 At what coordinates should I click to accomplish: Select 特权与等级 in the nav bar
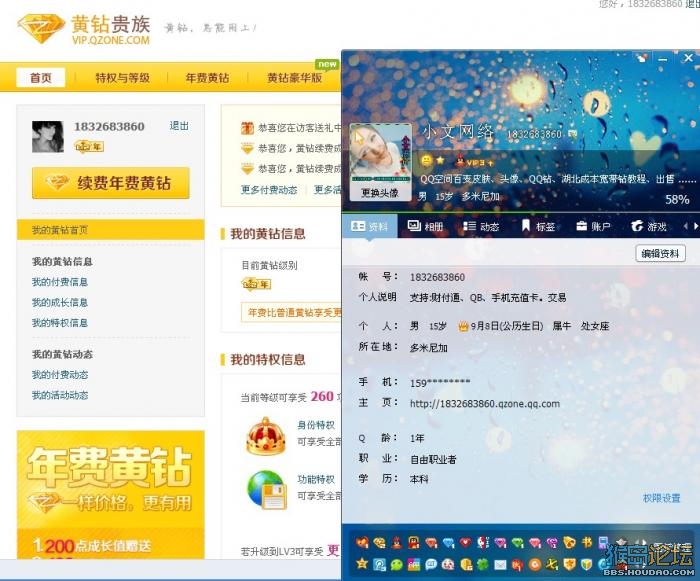pos(122,78)
